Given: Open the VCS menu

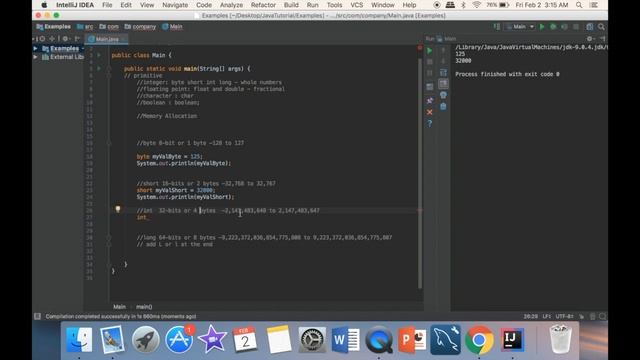Looking at the screenshot, I should [x=356, y=5].
